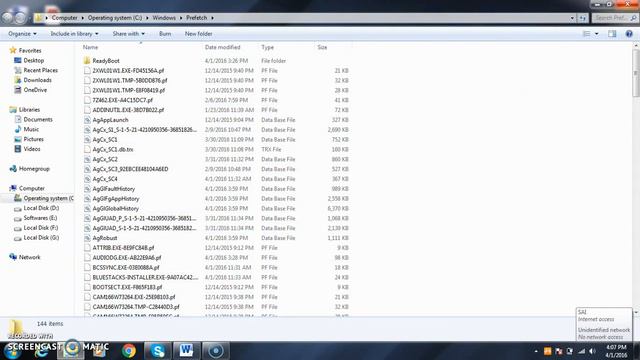Select file 7Z462.EXE-A4C15DC7.pf
Viewport: 640px width, 360px height.
pyautogui.click(x=122, y=100)
